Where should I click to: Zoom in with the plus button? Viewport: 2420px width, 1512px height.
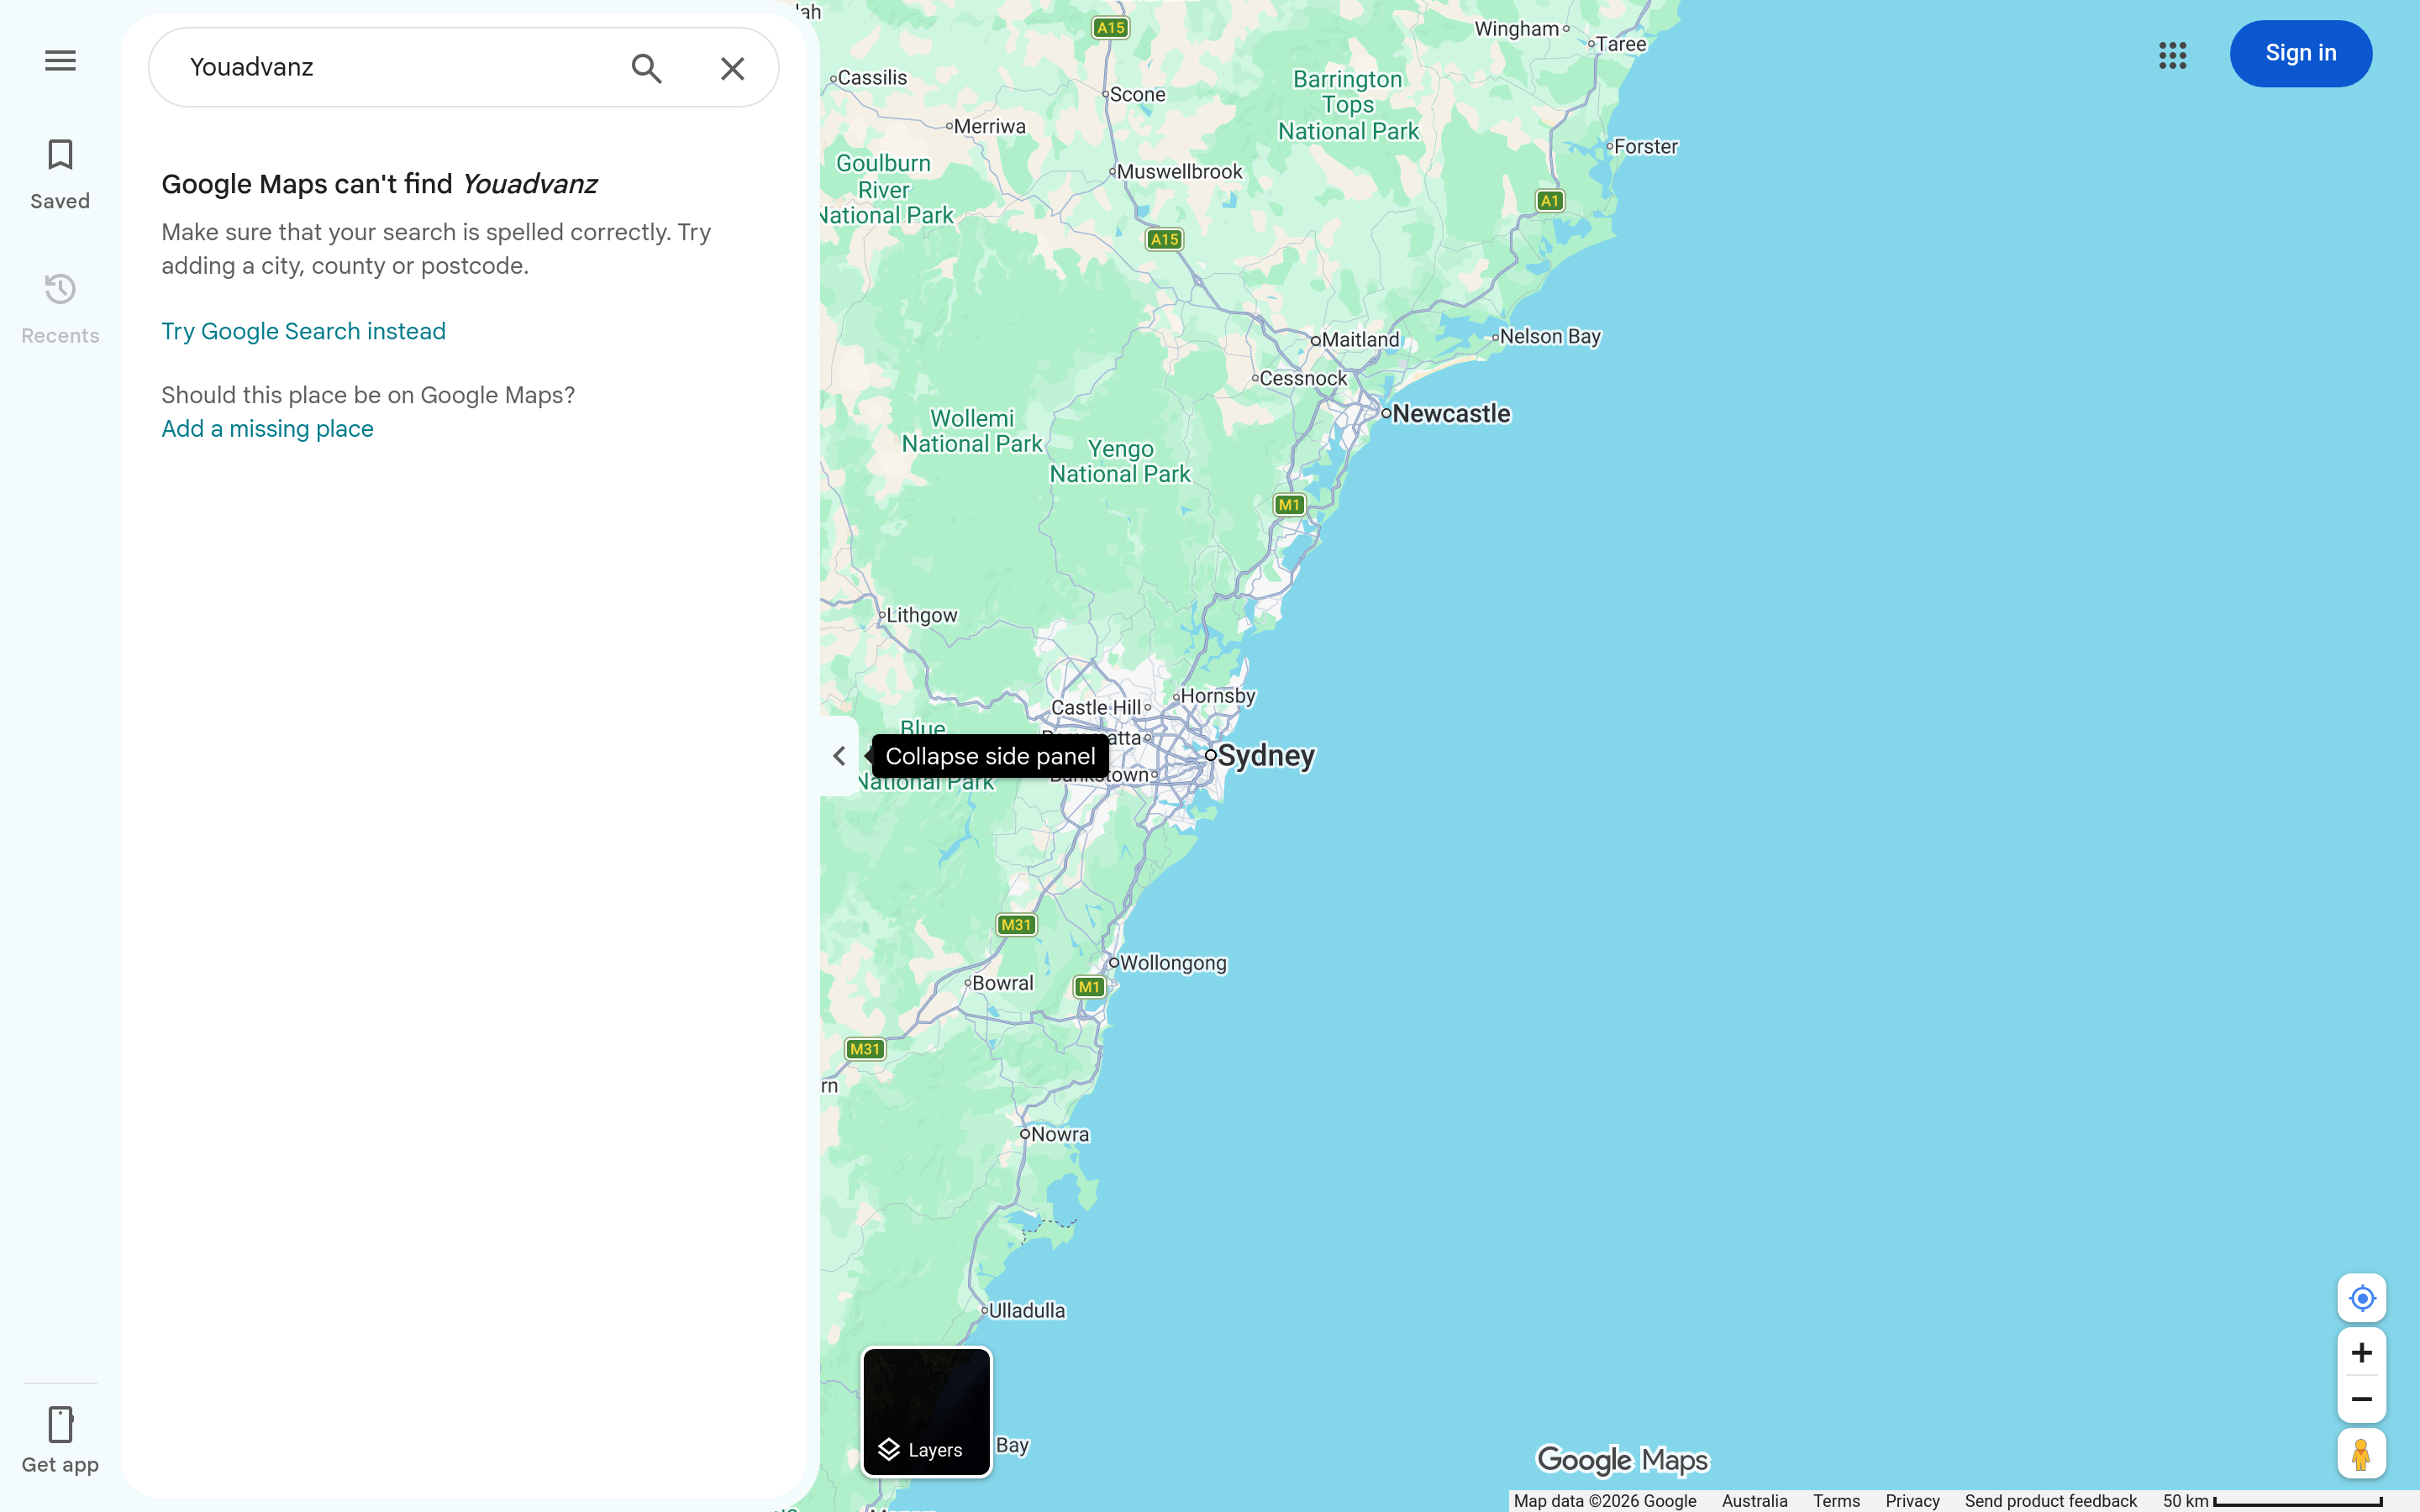pyautogui.click(x=2362, y=1353)
